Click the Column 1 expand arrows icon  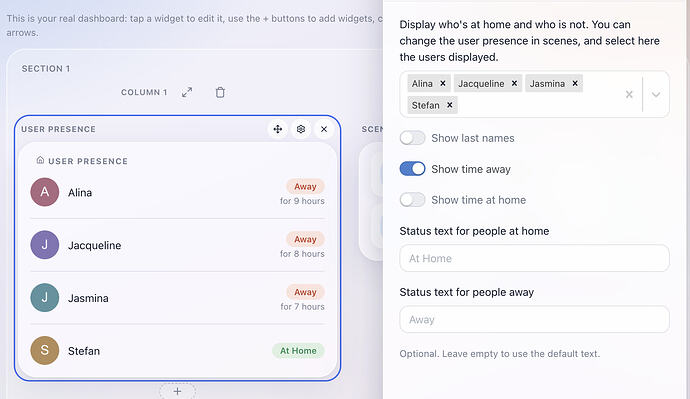pos(187,92)
